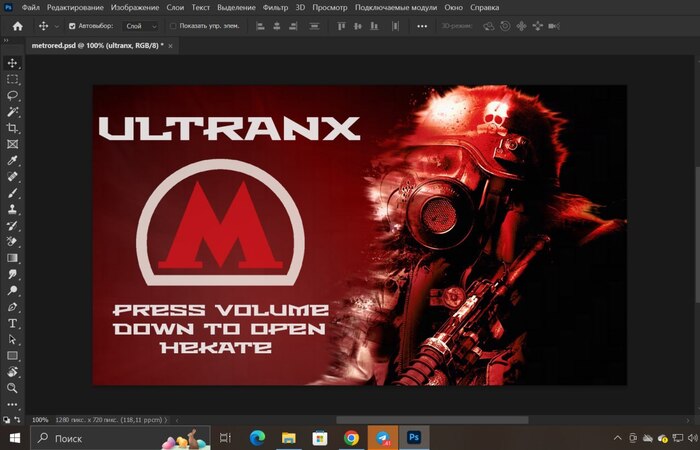Image resolution: width=700 pixels, height=450 pixels.
Task: Expand the Move tool preset picker arrow
Action: [x=56, y=26]
